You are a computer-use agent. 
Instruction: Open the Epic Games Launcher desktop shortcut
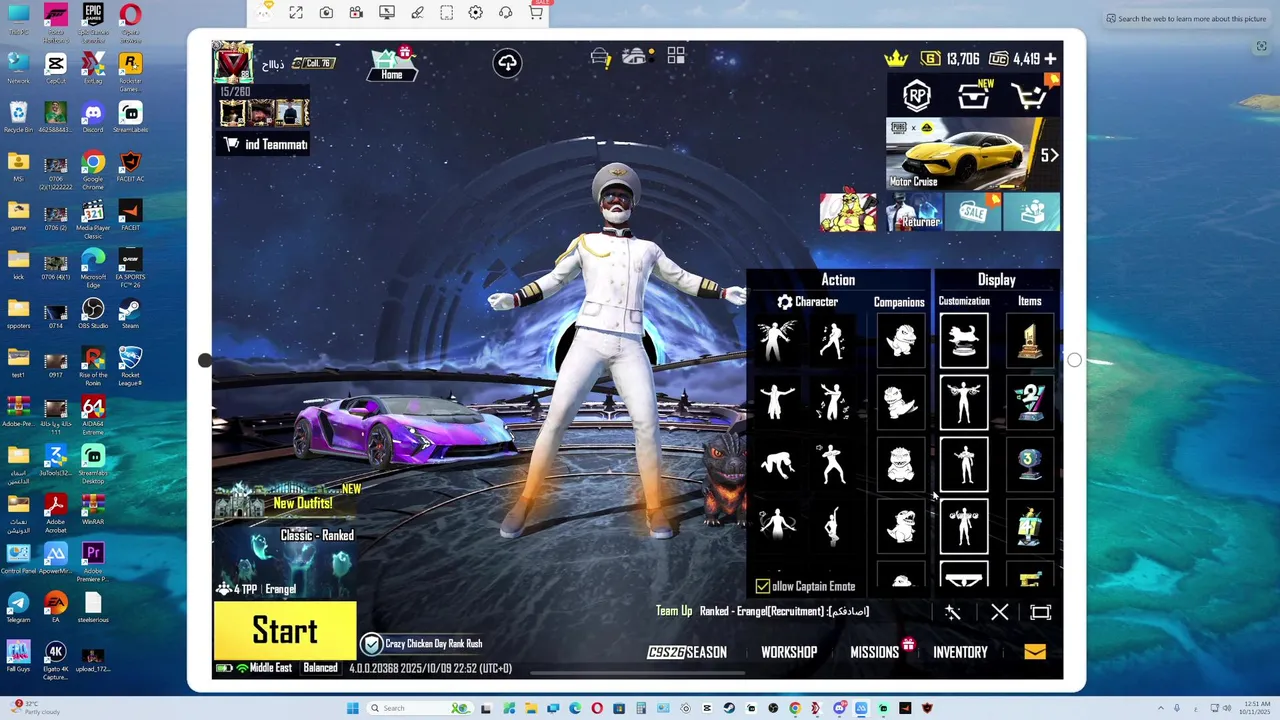(x=93, y=22)
